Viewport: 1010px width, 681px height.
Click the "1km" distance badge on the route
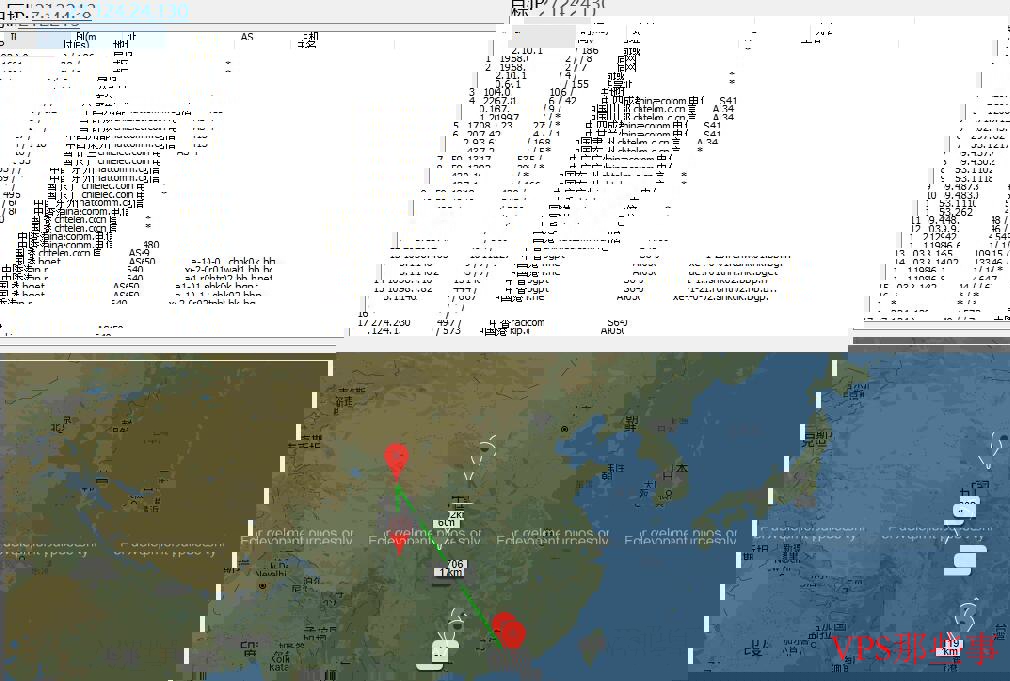[447, 573]
